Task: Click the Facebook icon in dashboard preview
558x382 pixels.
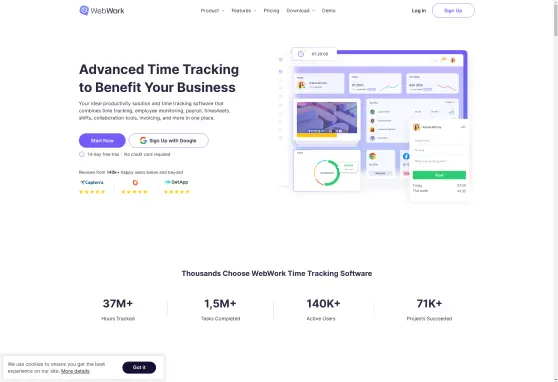Action: pos(406,156)
